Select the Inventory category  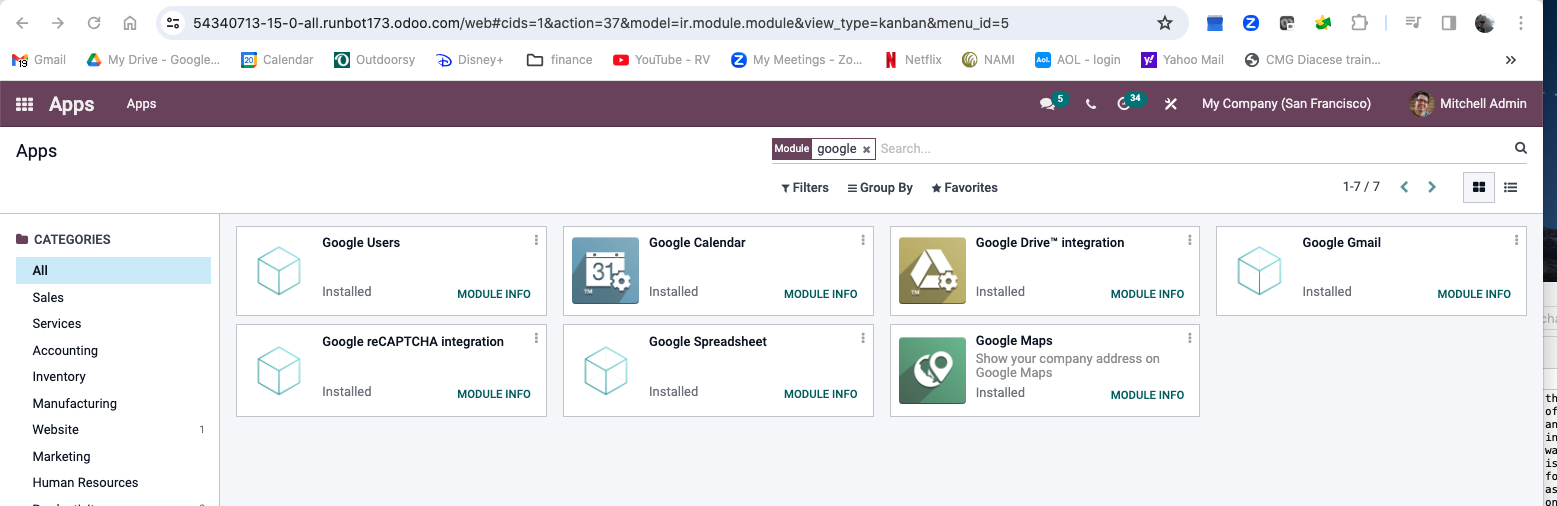pos(113,377)
